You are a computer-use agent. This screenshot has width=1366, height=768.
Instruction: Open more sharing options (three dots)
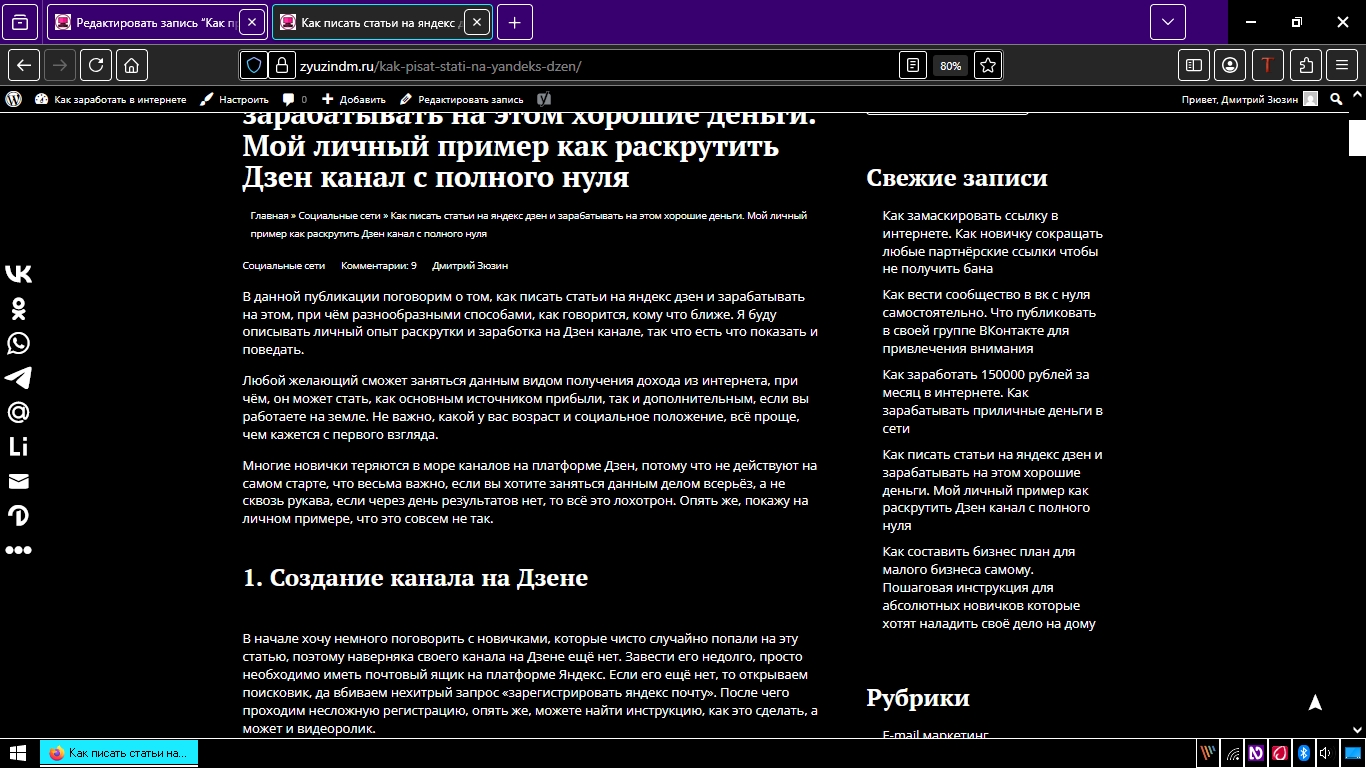pos(18,550)
